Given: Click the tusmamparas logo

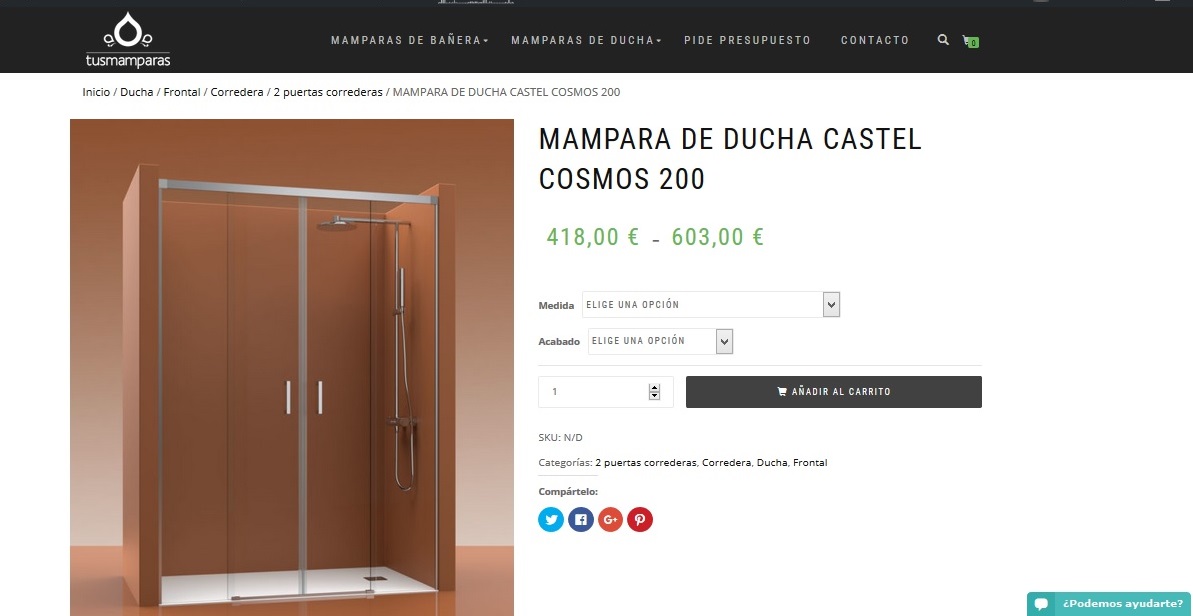Looking at the screenshot, I should 128,40.
